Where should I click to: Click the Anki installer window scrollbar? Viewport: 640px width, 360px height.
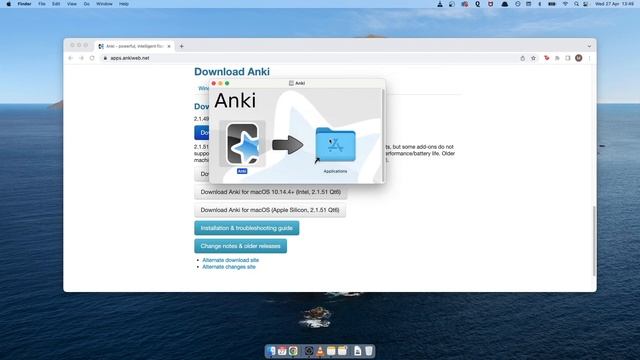click(x=383, y=135)
